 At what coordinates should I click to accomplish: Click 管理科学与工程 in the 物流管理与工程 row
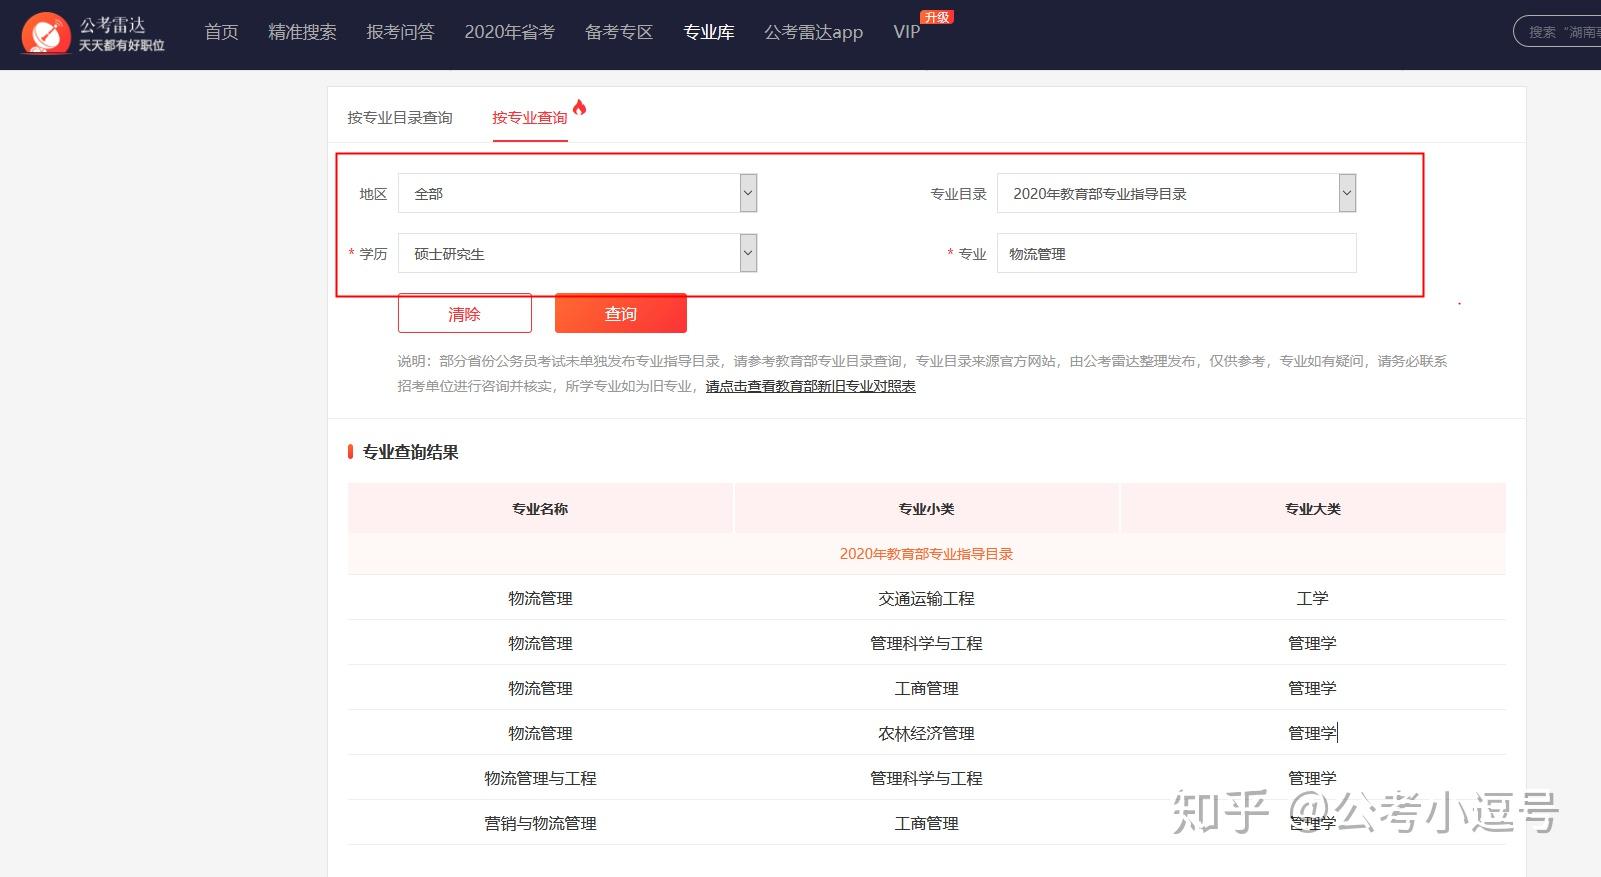pos(926,778)
